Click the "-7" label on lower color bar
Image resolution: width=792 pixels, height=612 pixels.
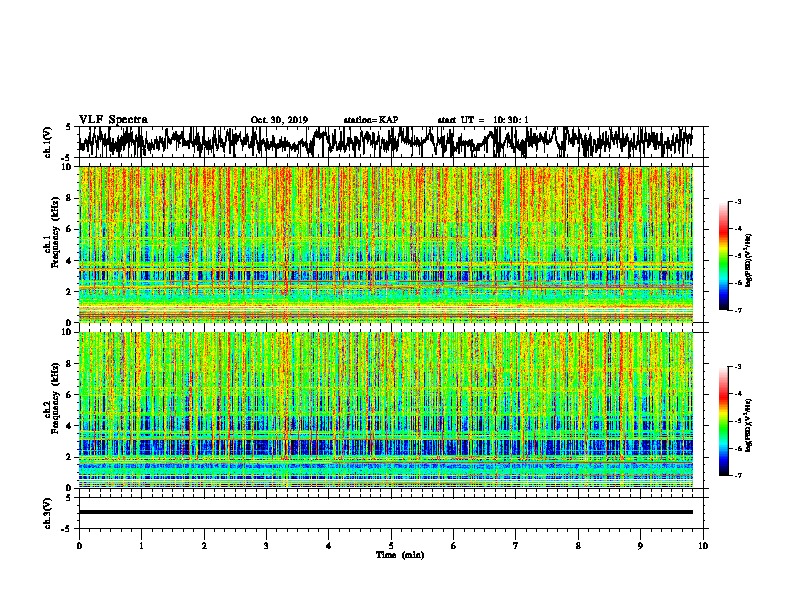point(737,475)
